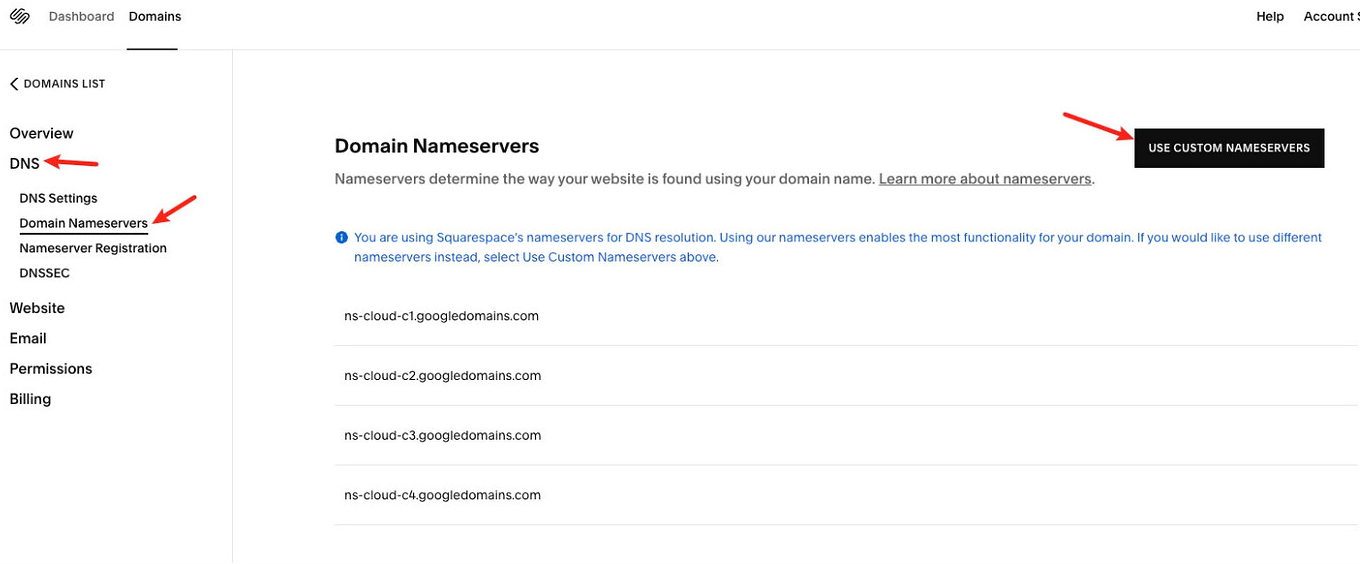
Task: Click the Use Custom Nameservers button
Action: coord(1229,148)
